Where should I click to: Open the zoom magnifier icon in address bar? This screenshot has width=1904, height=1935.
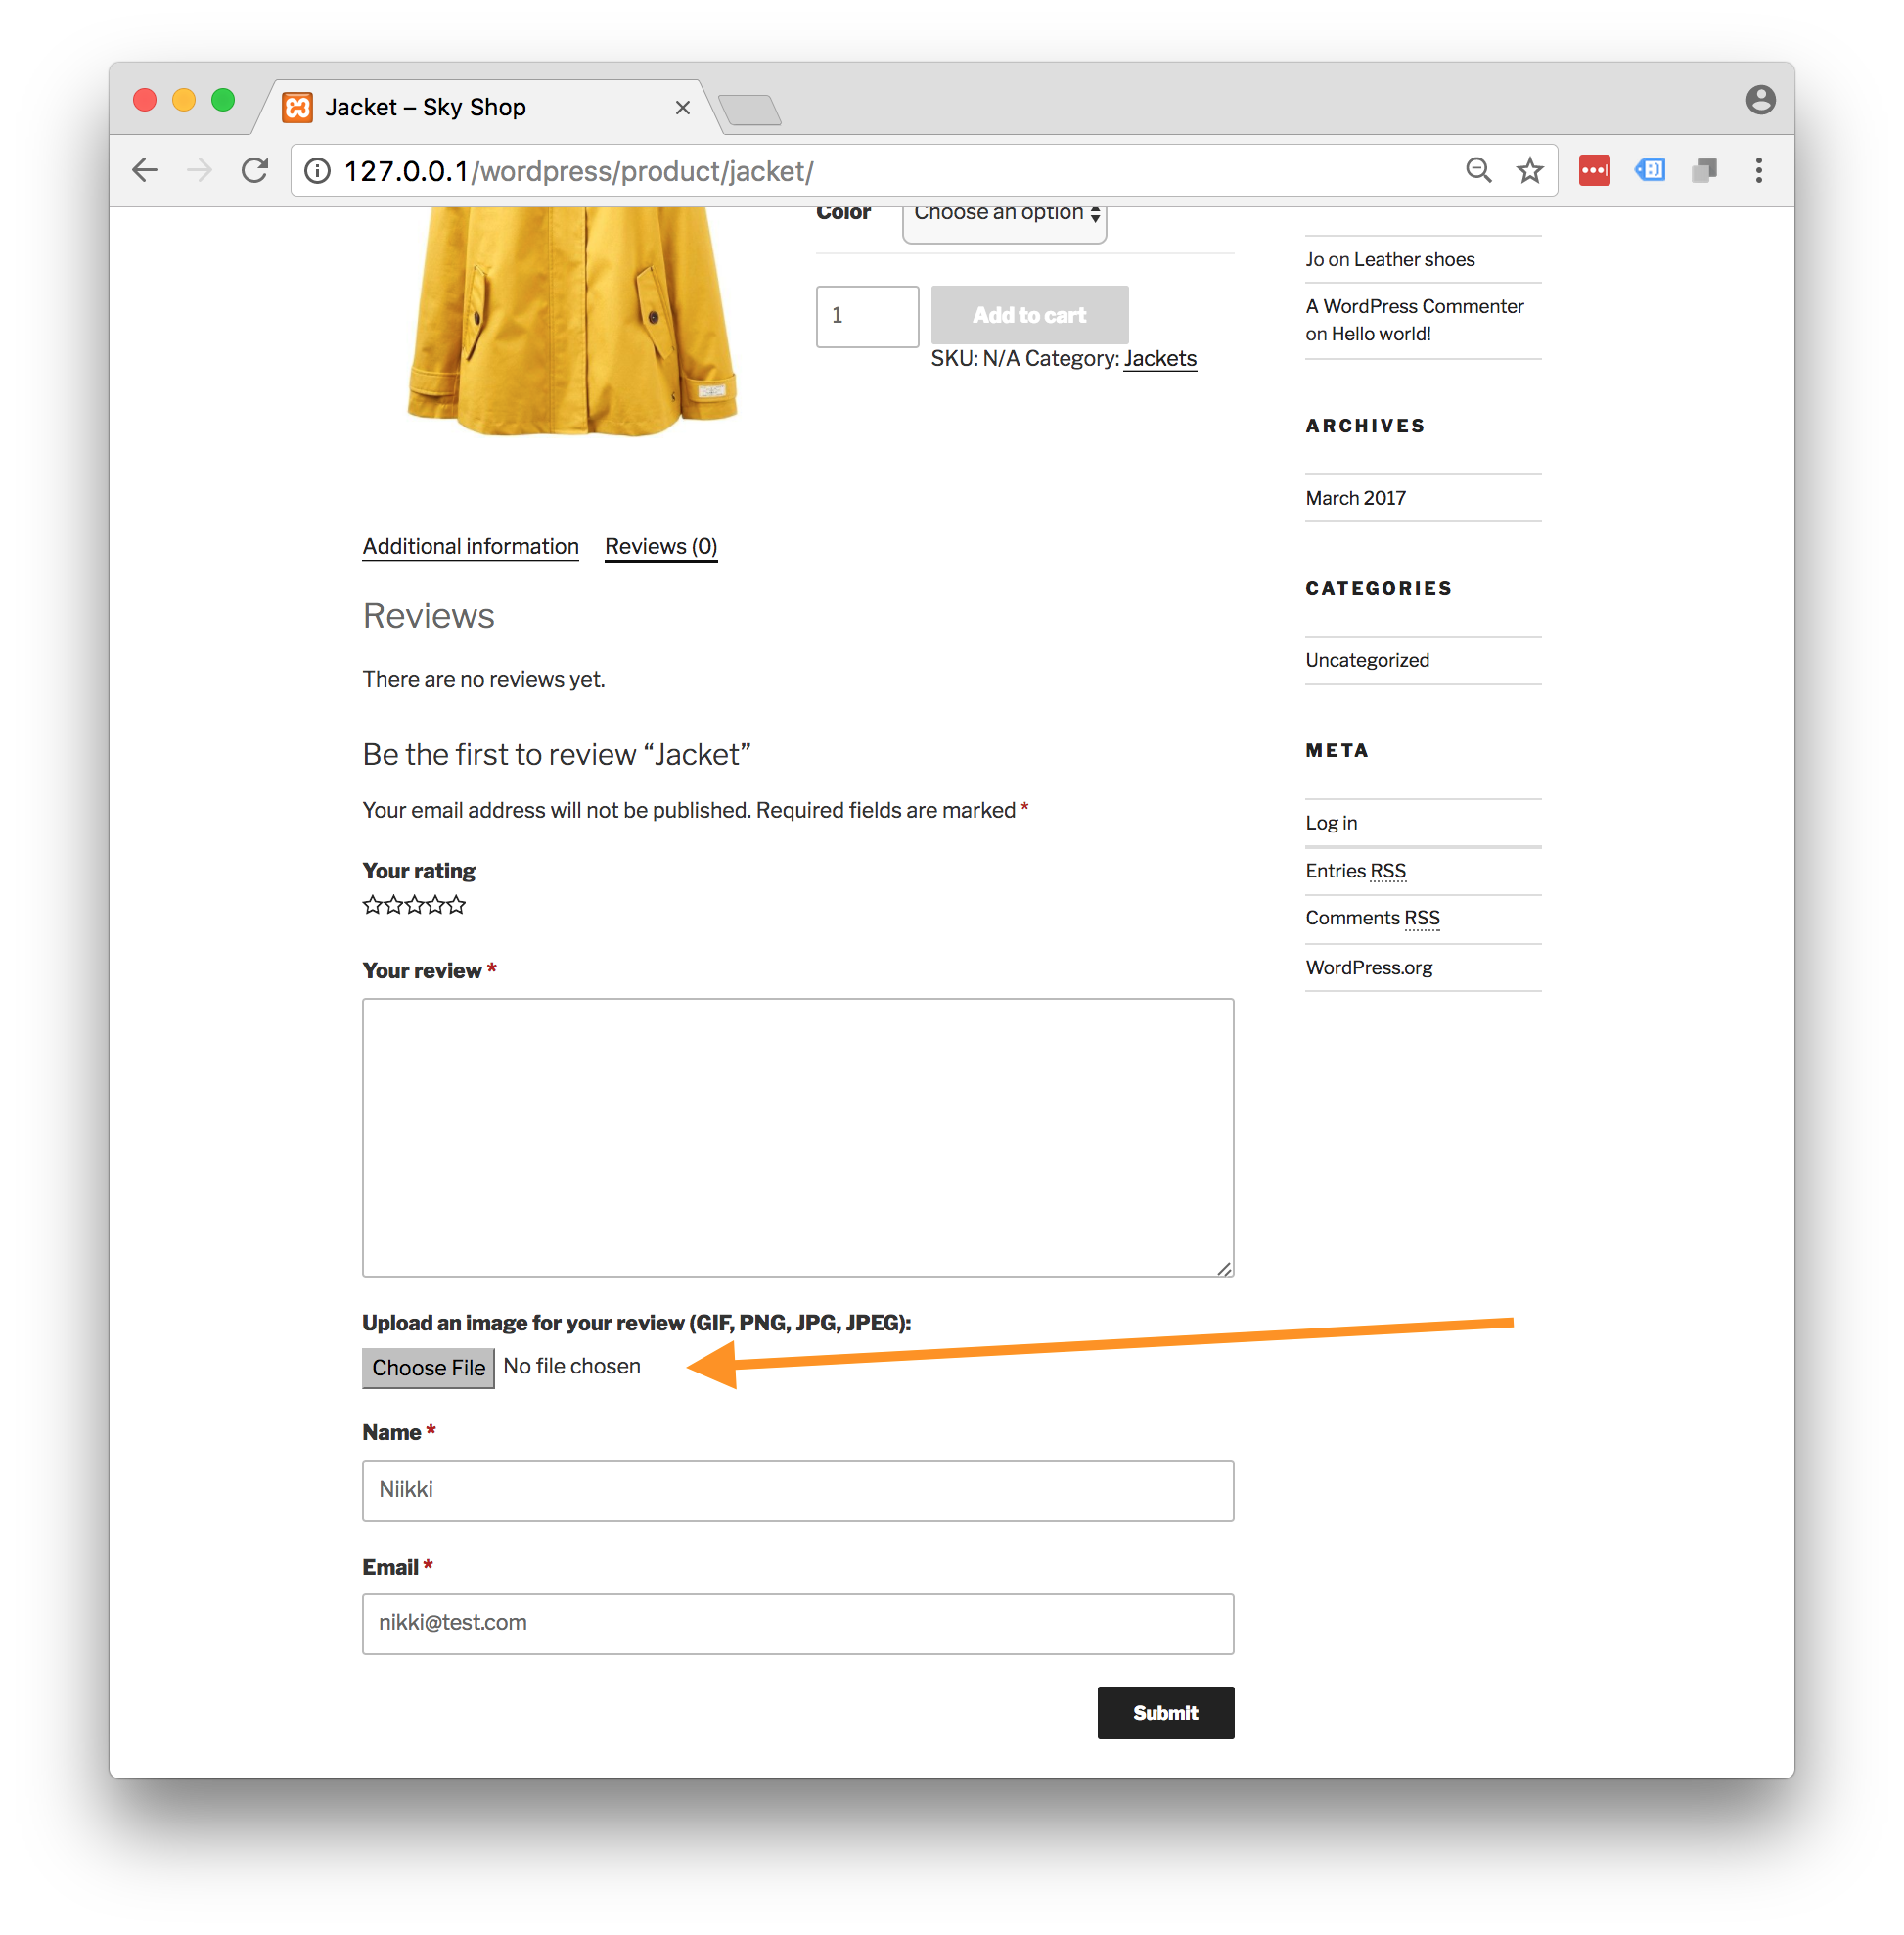point(1478,170)
